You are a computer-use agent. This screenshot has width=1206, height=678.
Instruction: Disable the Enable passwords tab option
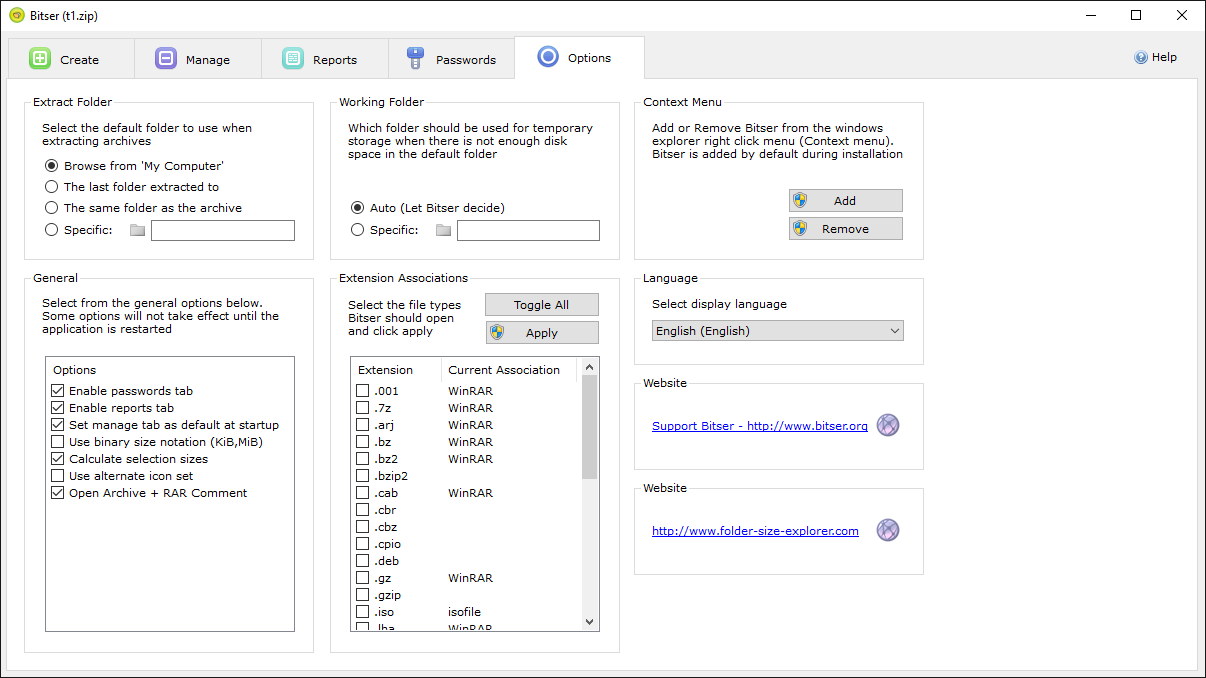click(x=57, y=391)
